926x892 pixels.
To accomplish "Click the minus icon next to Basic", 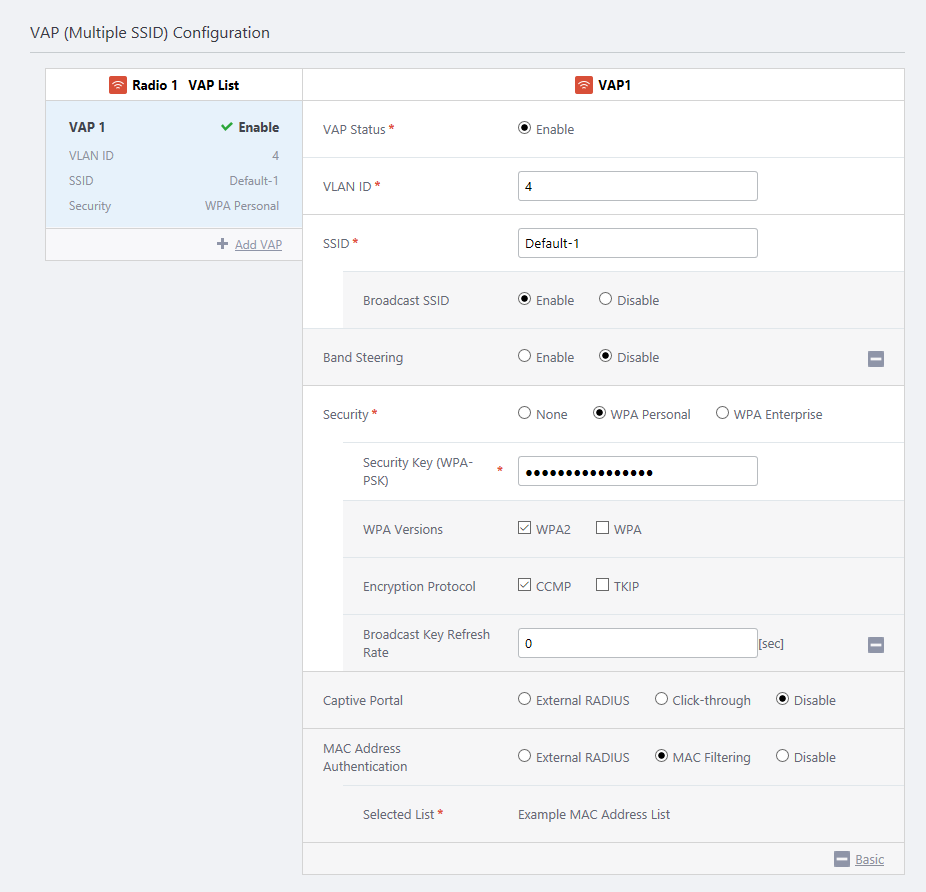I will pyautogui.click(x=841, y=859).
